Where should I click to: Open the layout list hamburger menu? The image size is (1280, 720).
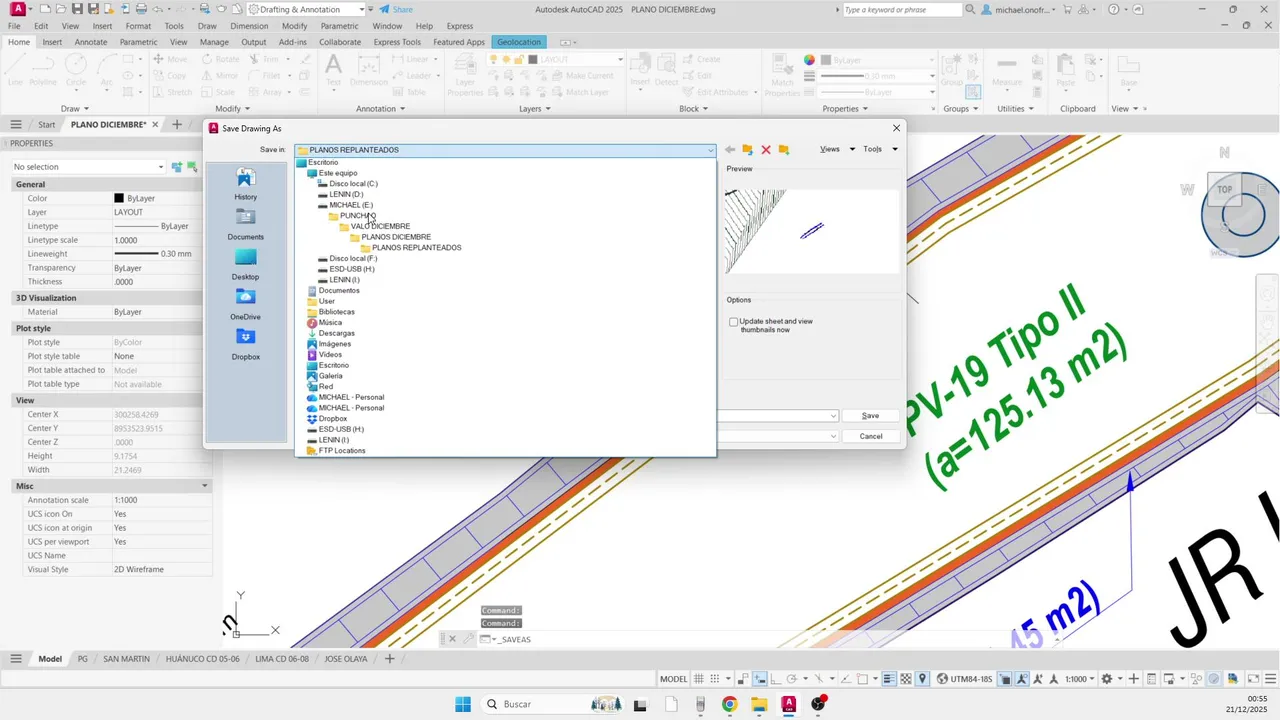(16, 659)
